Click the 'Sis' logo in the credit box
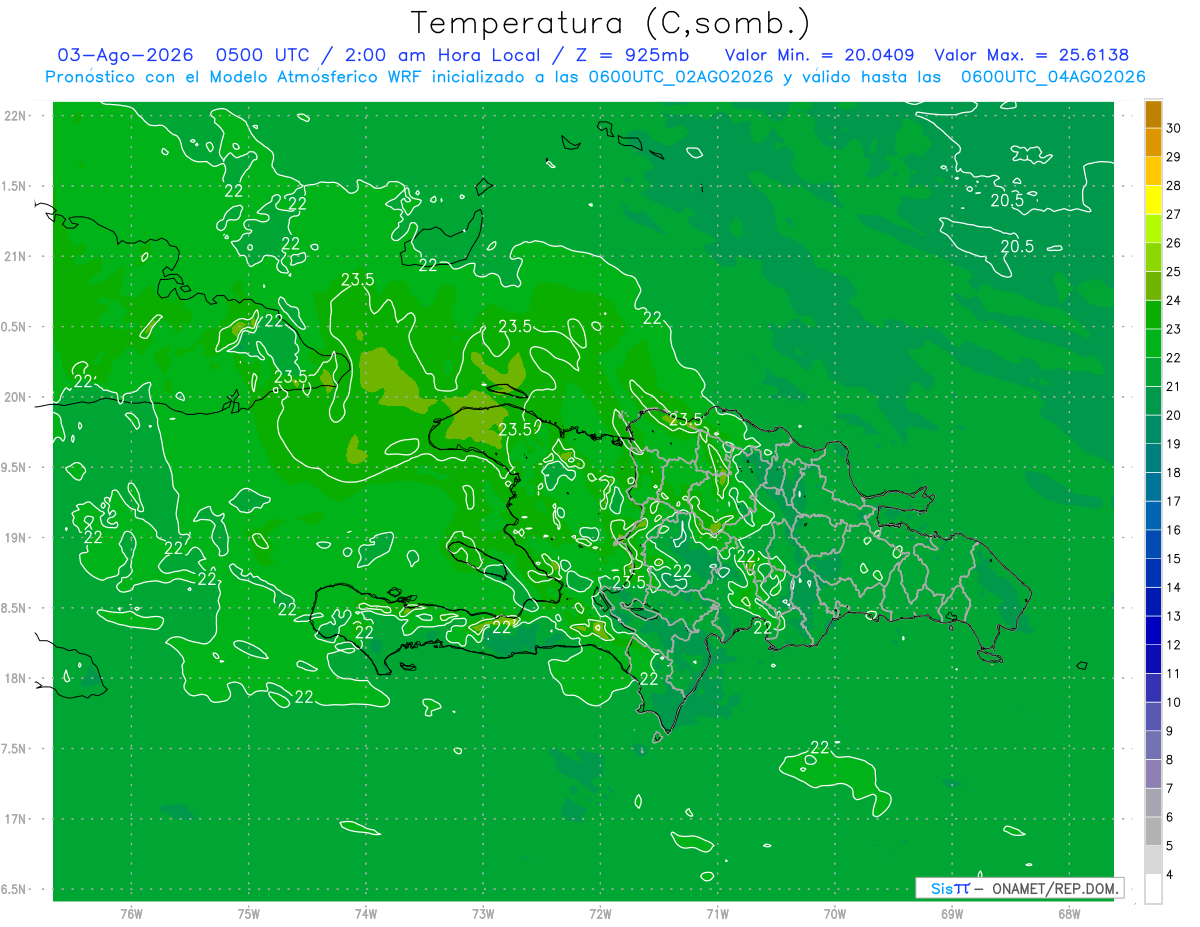The image size is (1200, 927). [x=940, y=888]
